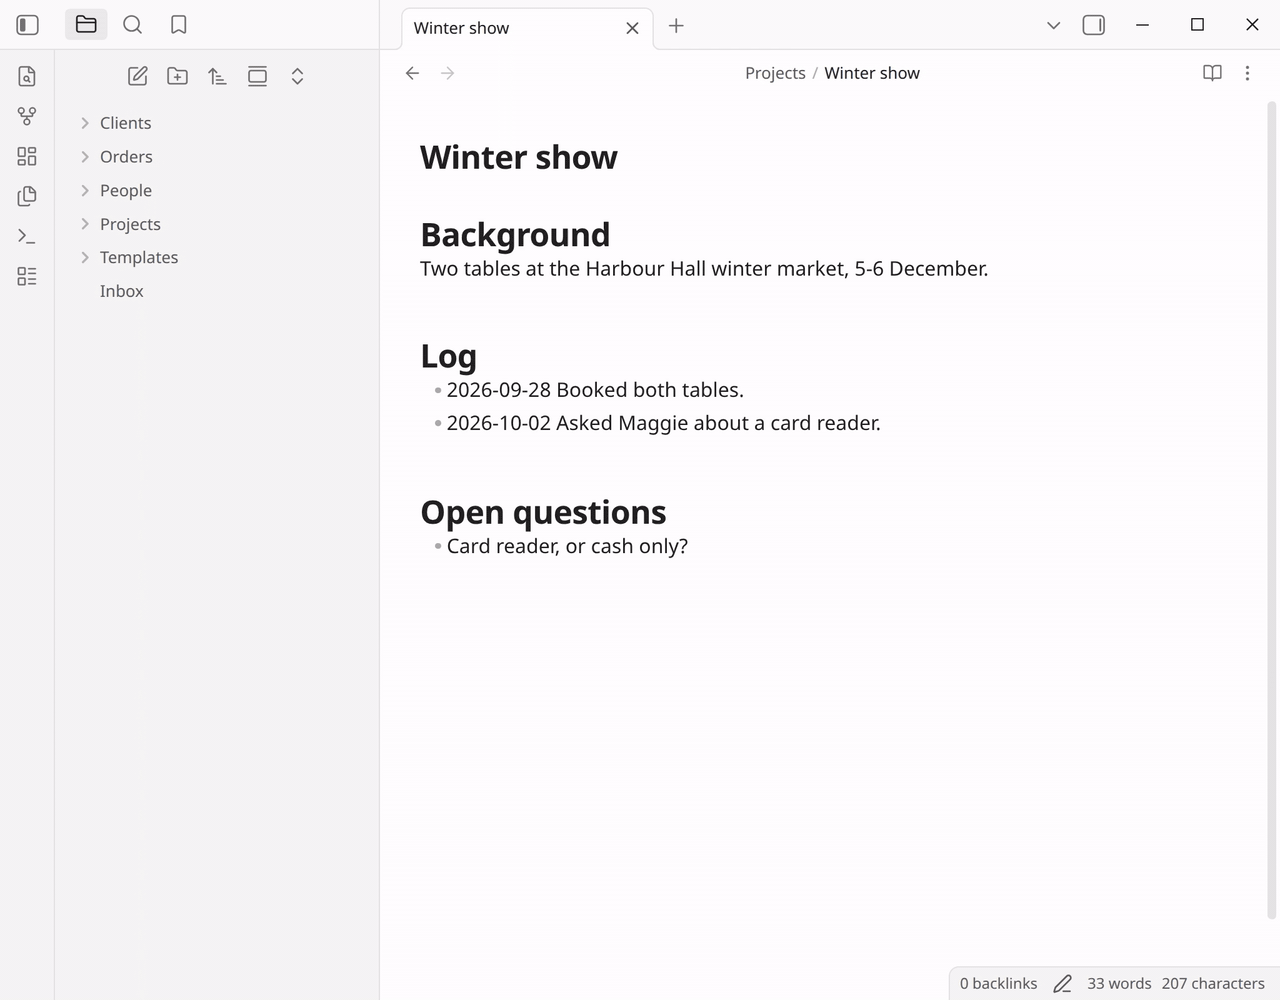Open more options three-dot menu
1280x1000 pixels.
click(x=1247, y=73)
